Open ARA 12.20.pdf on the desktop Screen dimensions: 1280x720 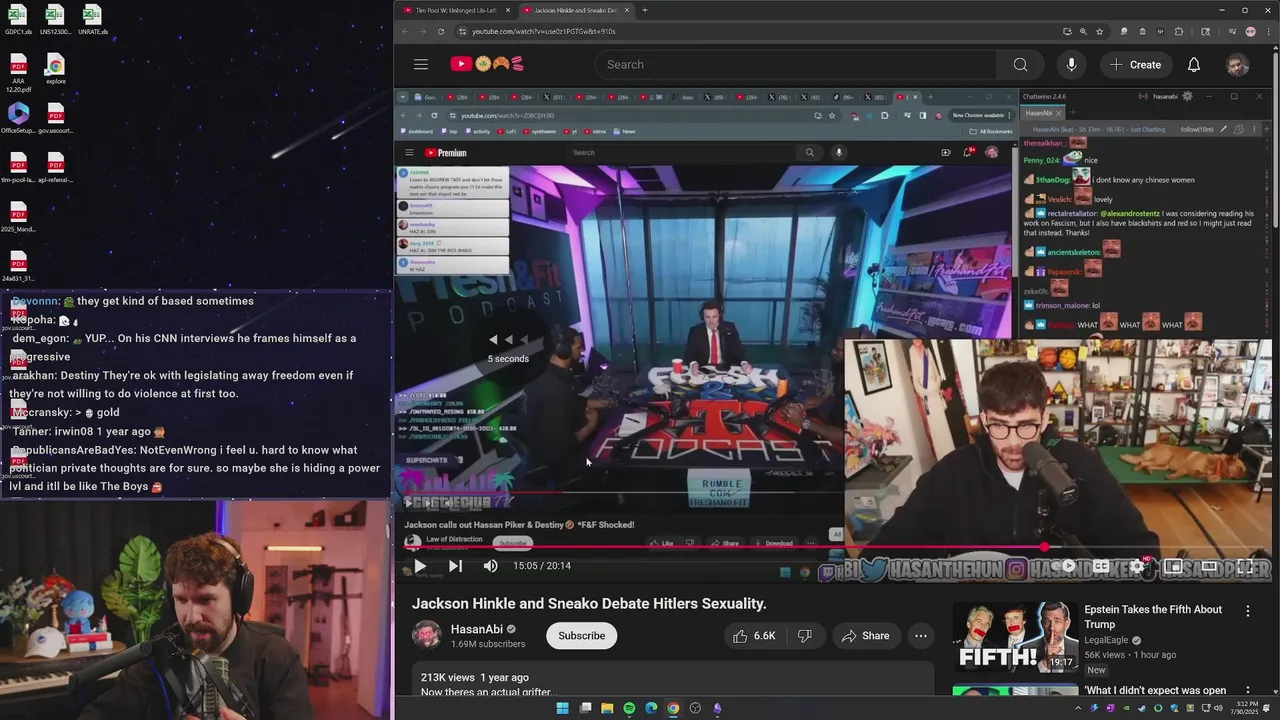[x=18, y=74]
